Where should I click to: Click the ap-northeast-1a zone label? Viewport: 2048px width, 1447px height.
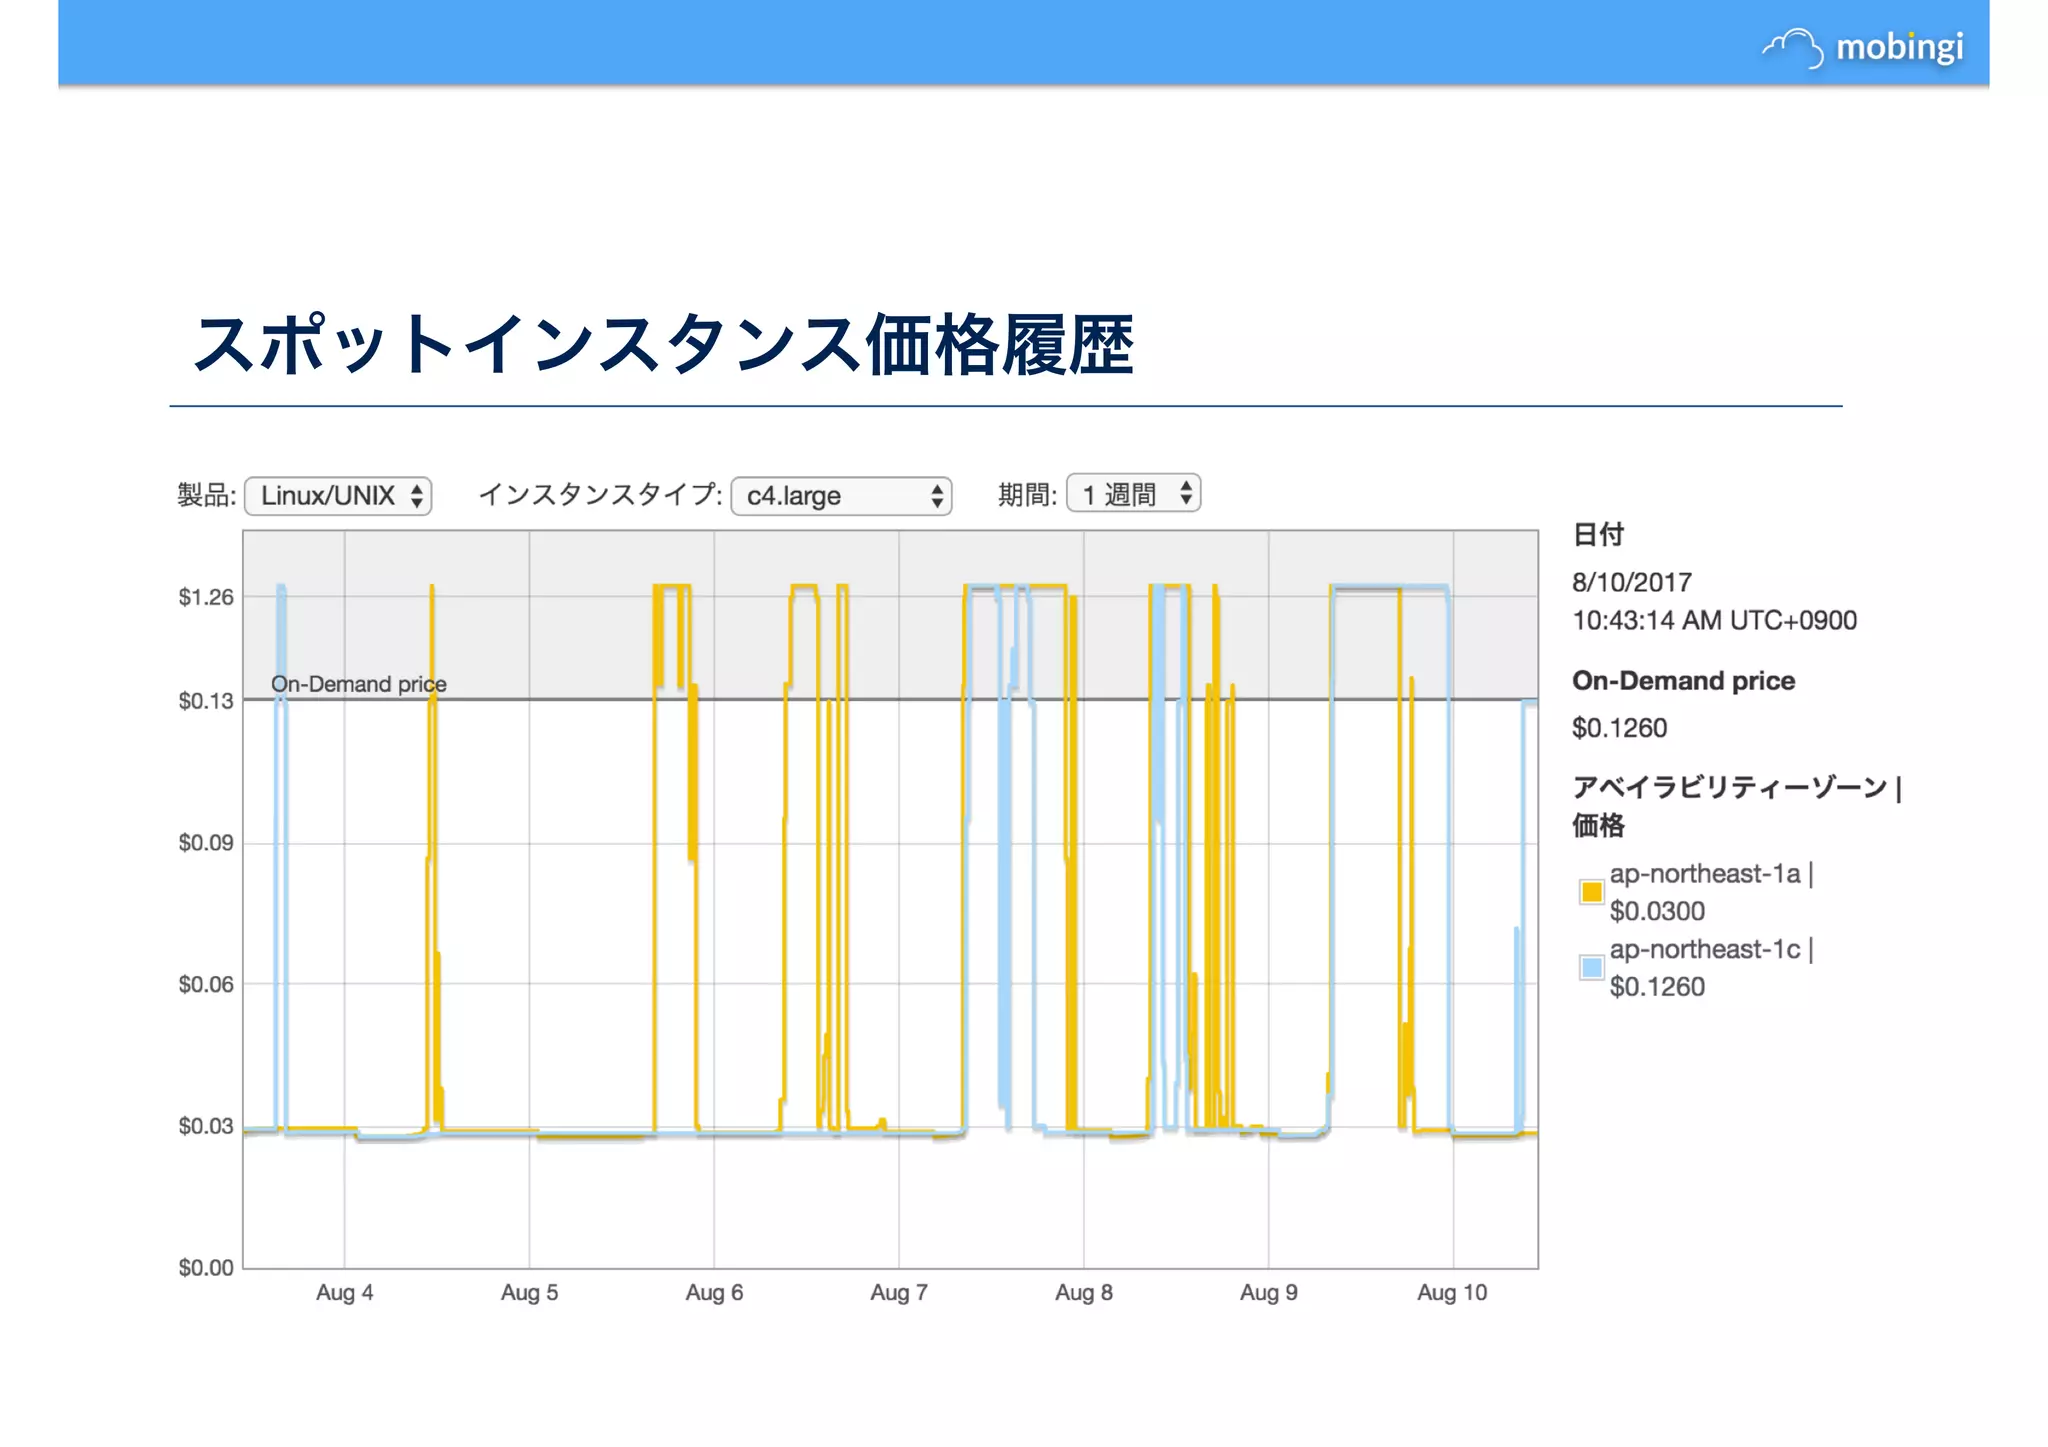[x=1704, y=874]
